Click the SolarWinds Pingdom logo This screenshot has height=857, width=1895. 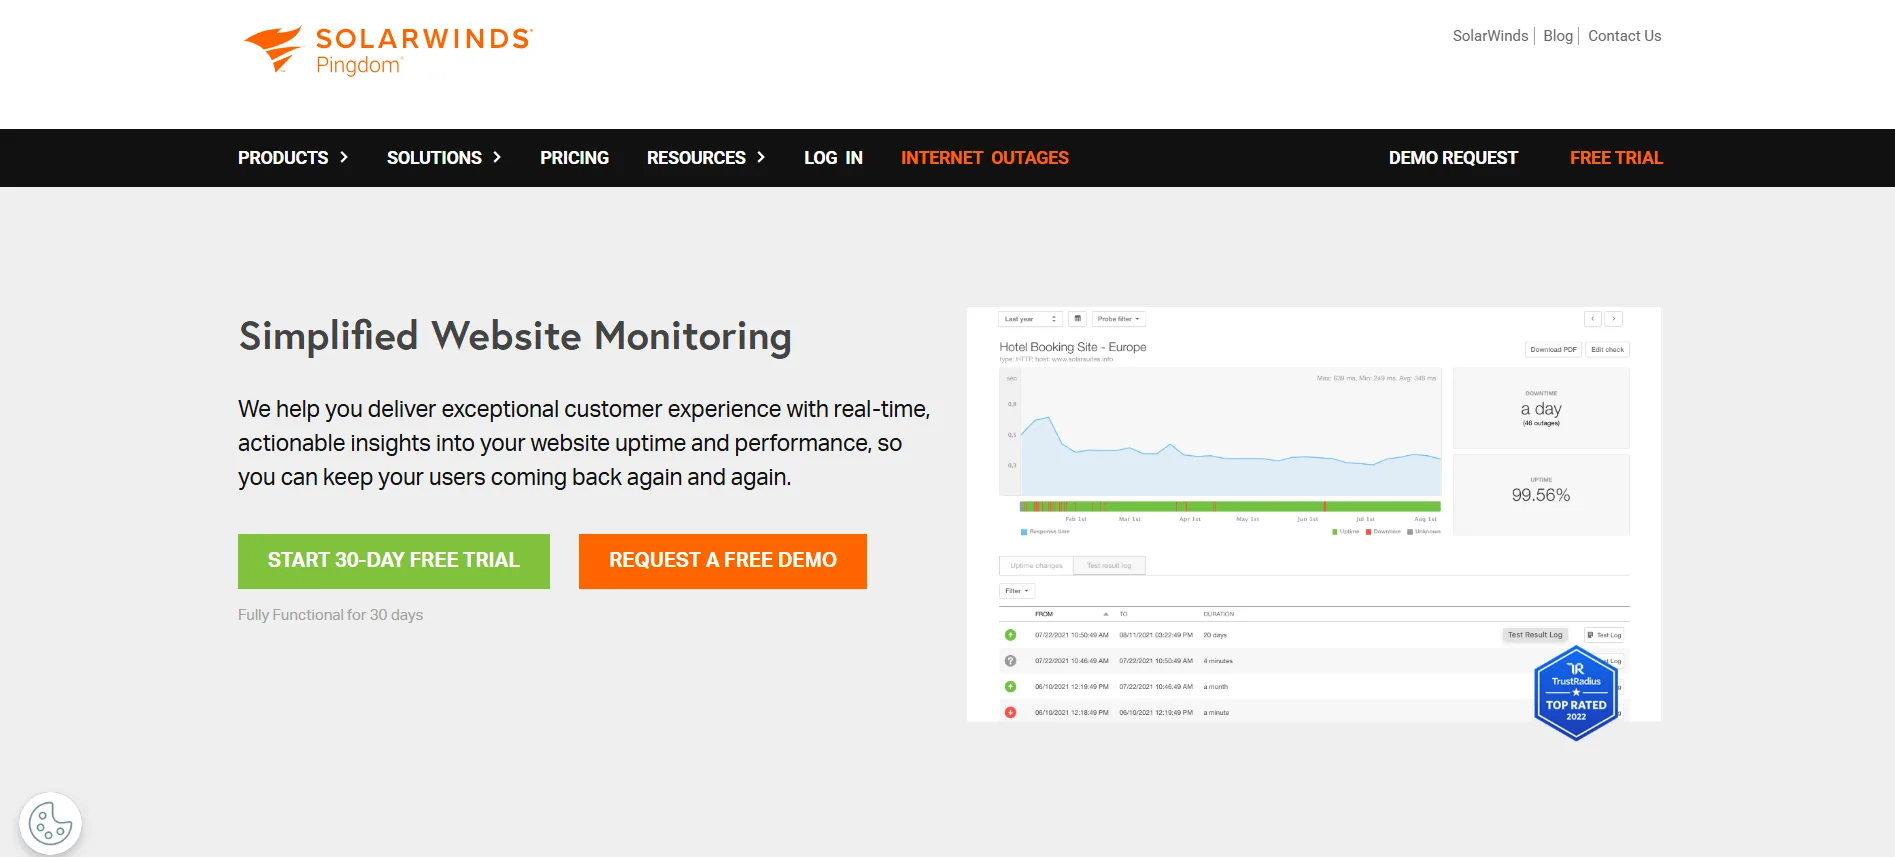tap(388, 50)
